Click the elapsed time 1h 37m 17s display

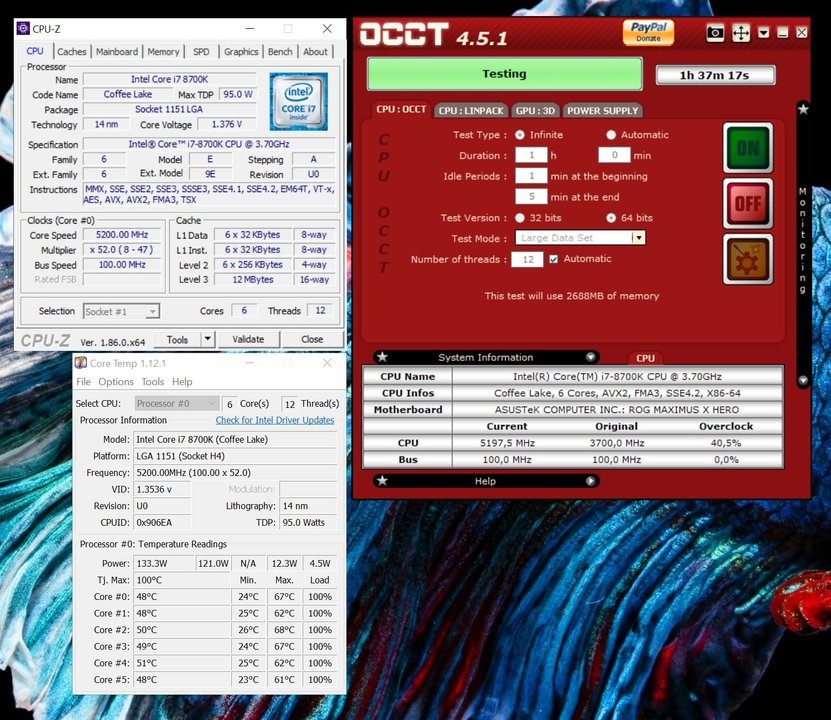point(715,75)
